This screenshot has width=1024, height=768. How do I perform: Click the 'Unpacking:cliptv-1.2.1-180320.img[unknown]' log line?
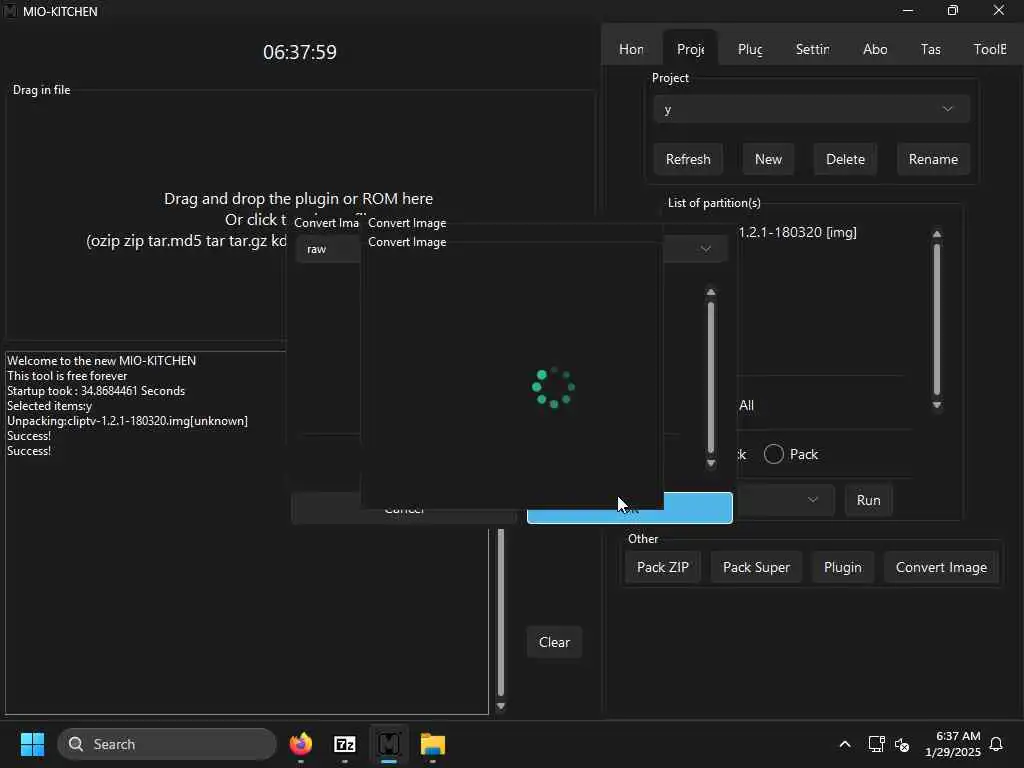tap(127, 421)
